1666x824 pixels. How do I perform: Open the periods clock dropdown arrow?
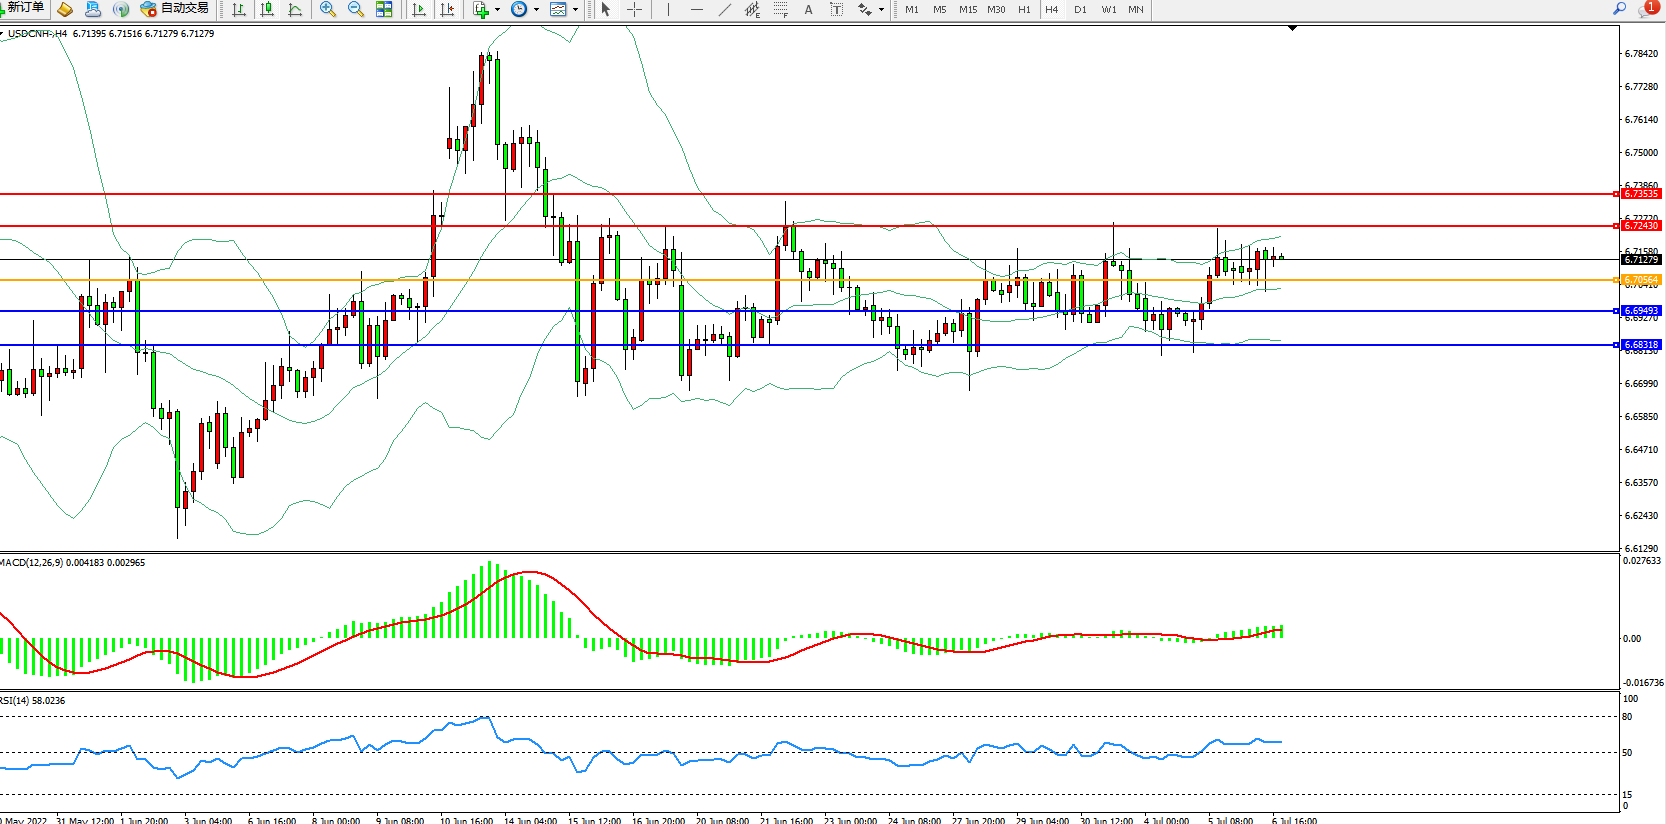click(x=536, y=10)
